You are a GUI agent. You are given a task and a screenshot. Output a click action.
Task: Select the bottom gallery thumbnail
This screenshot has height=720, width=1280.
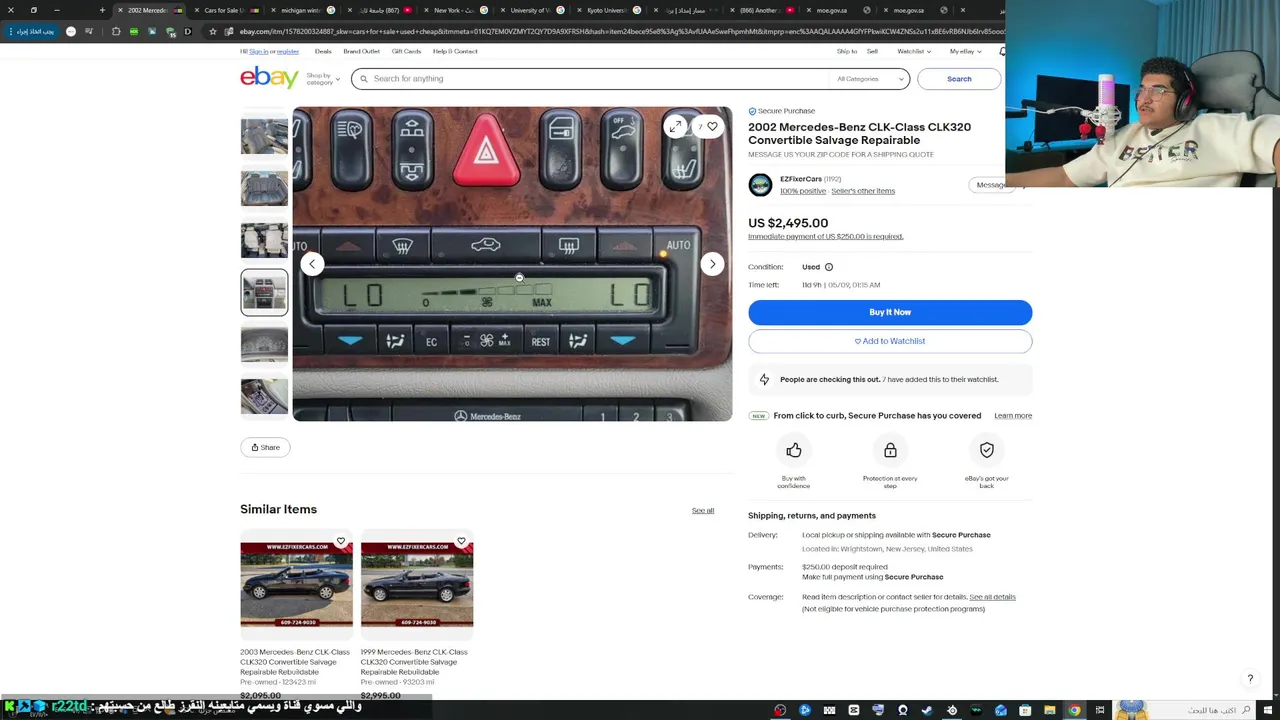(264, 396)
